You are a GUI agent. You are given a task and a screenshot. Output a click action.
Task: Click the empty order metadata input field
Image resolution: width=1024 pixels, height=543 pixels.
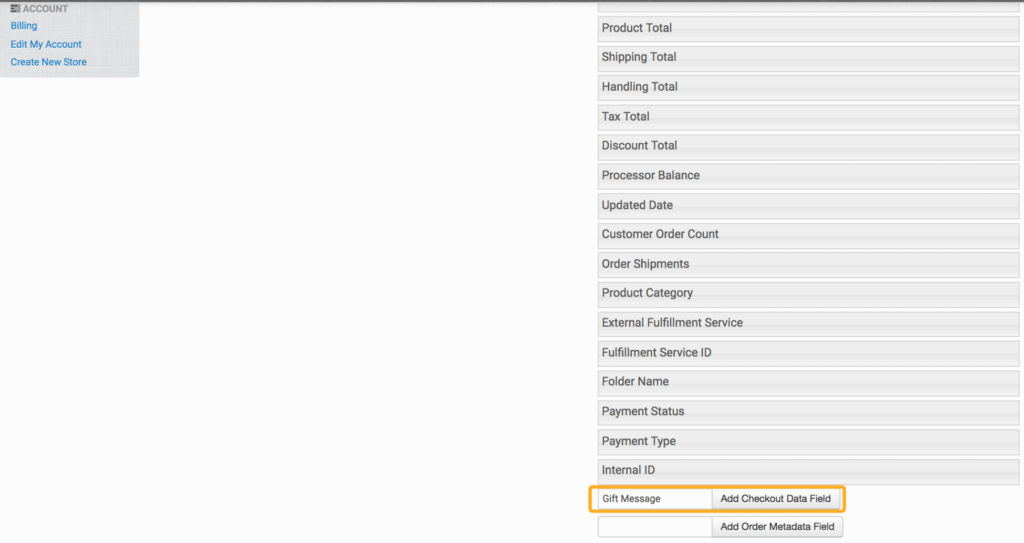(x=654, y=527)
